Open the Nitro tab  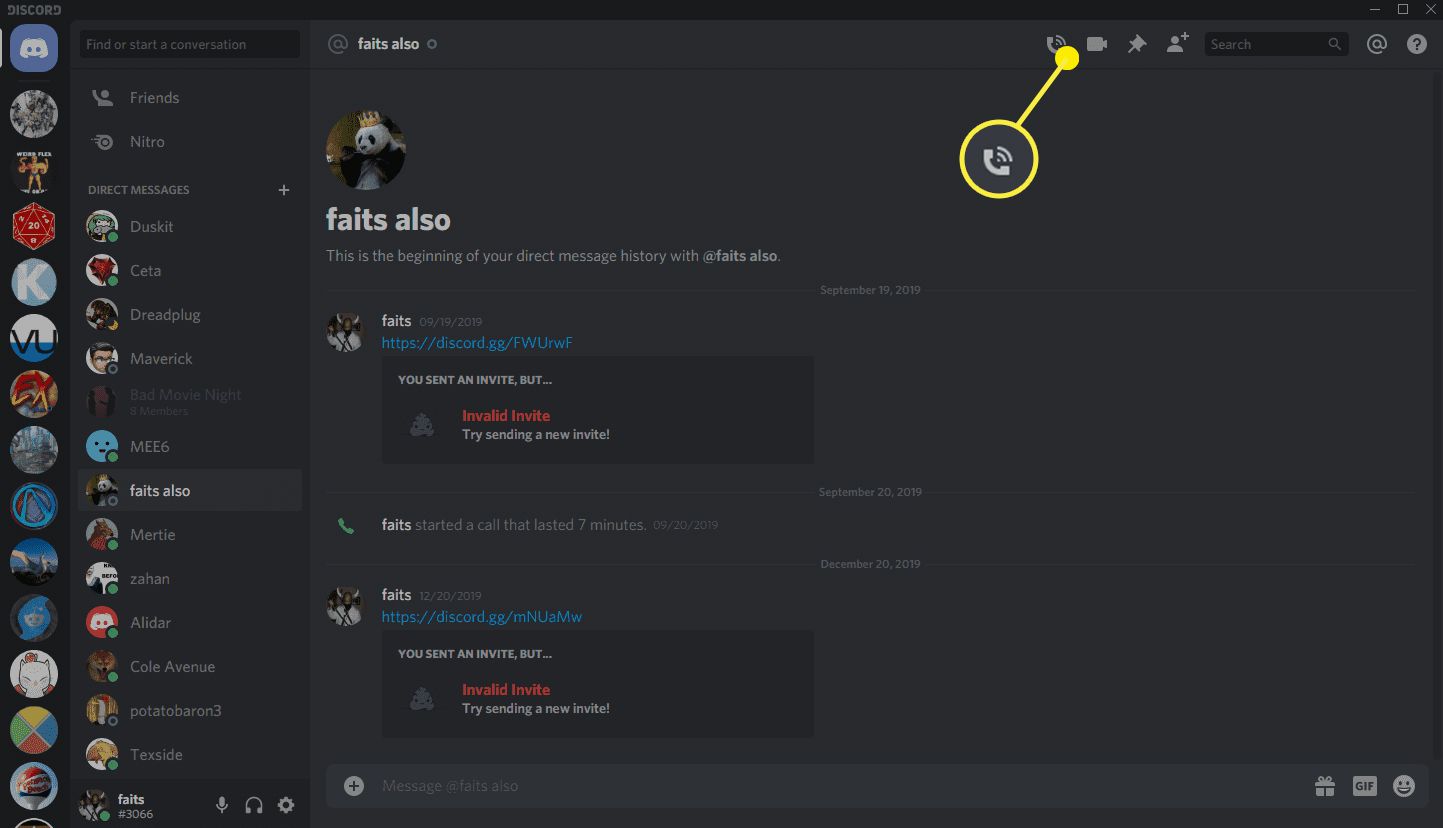(145, 141)
